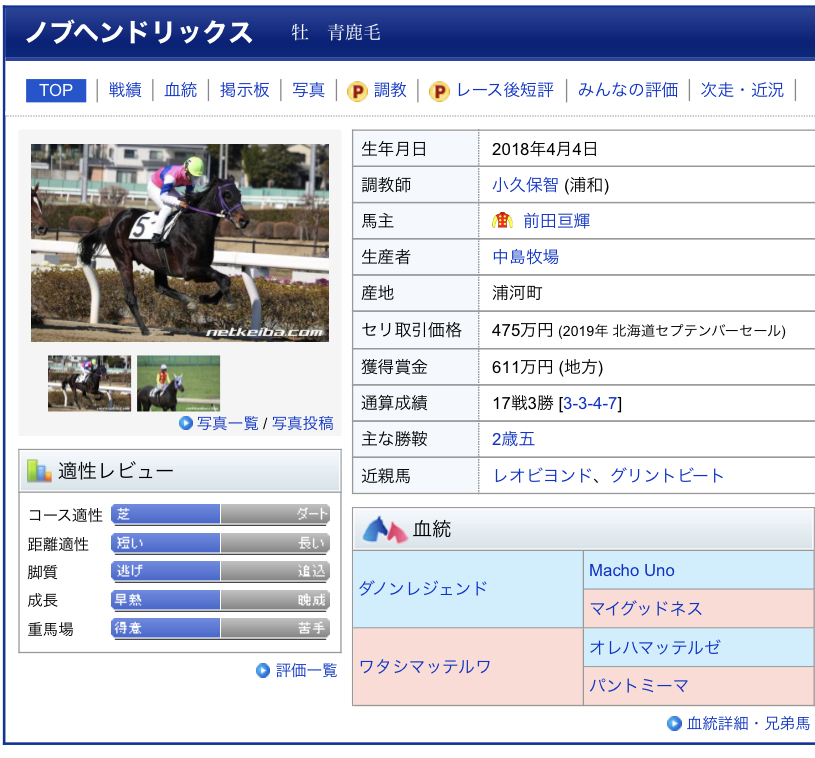Open relative レオビヨンド link
Viewport: 815px width, 758px height.
coord(542,475)
